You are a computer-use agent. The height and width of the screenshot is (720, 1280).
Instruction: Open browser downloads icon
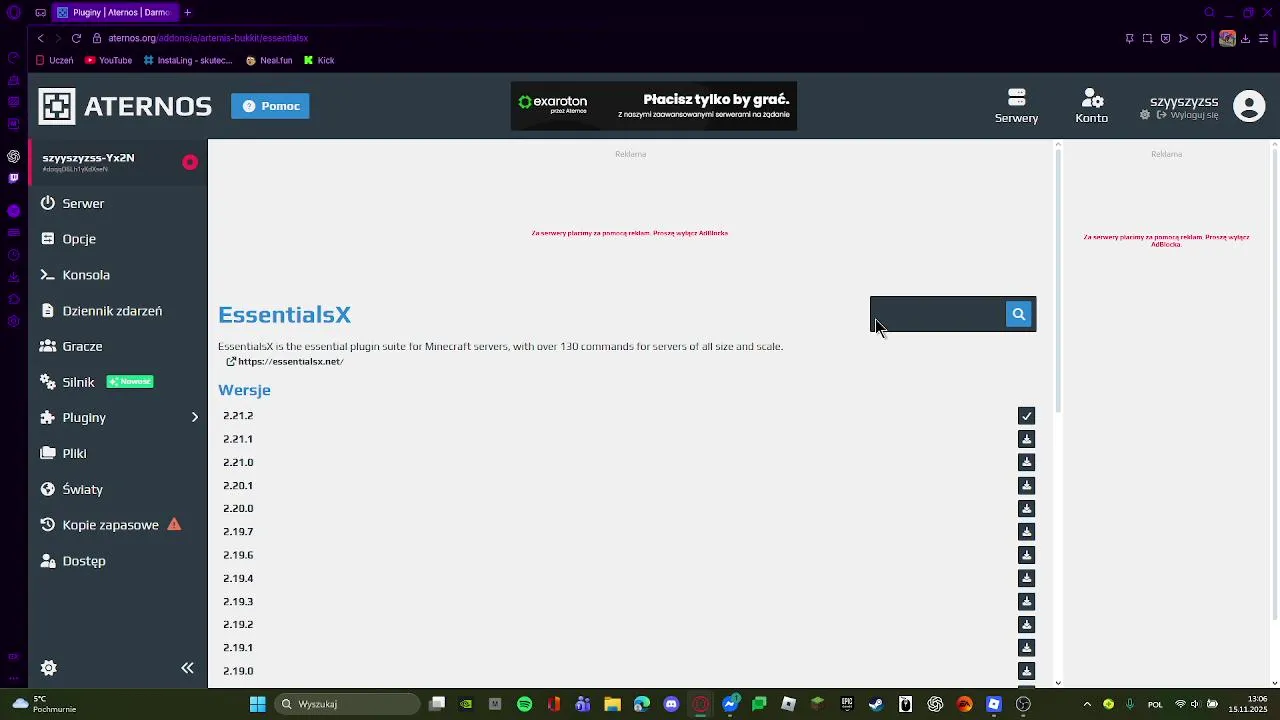1245,38
